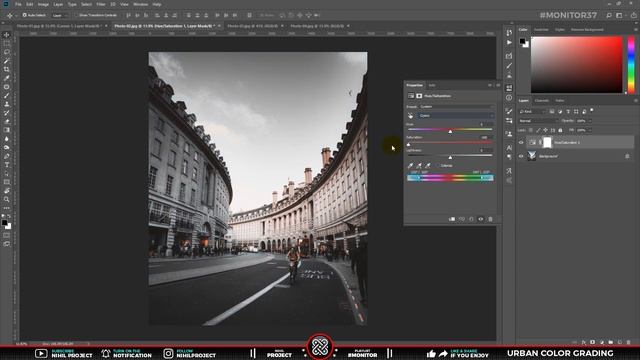
Task: Hide the Hue/Saturation 1 layer
Action: pyautogui.click(x=521, y=143)
